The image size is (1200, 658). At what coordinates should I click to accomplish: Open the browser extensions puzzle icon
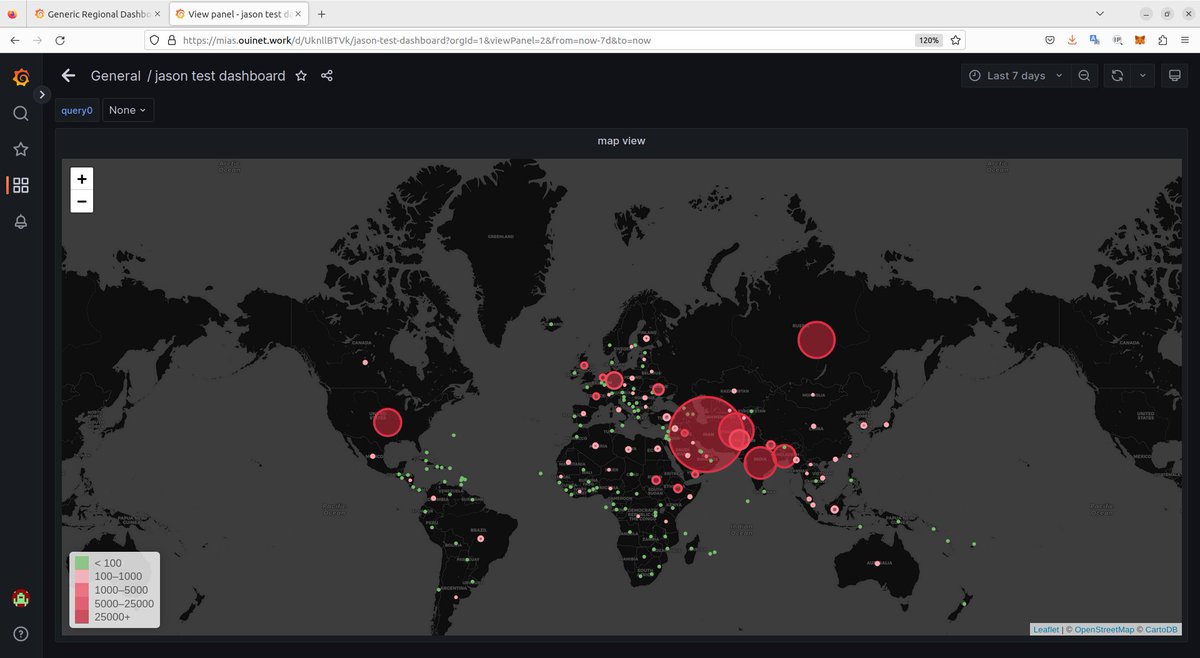tap(1162, 40)
